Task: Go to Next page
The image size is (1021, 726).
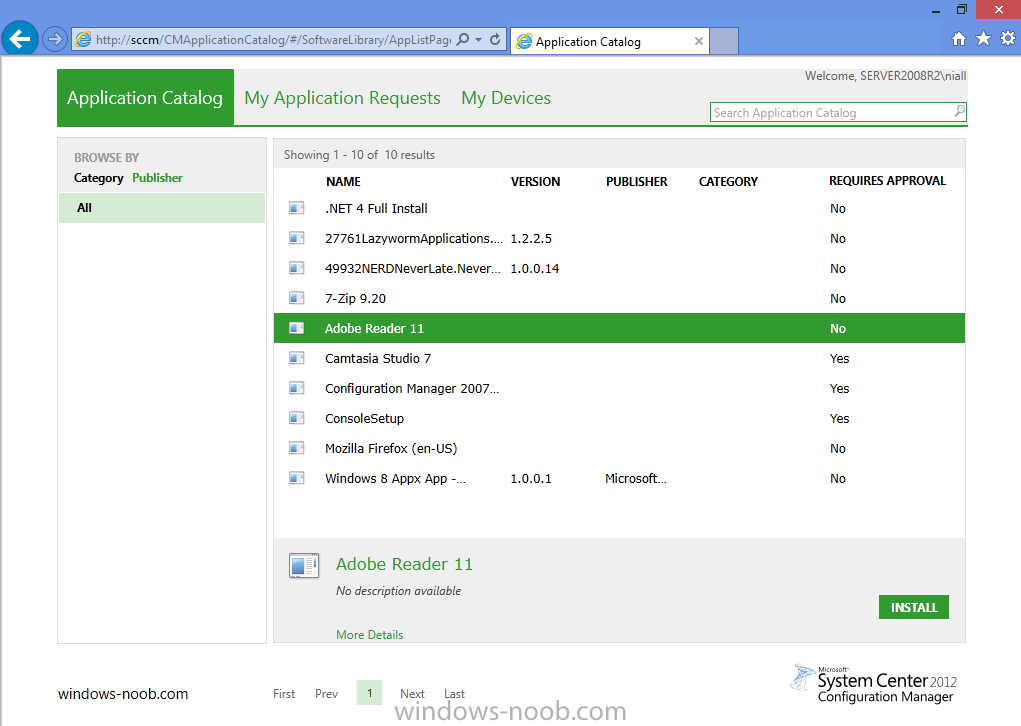Action: click(x=412, y=693)
